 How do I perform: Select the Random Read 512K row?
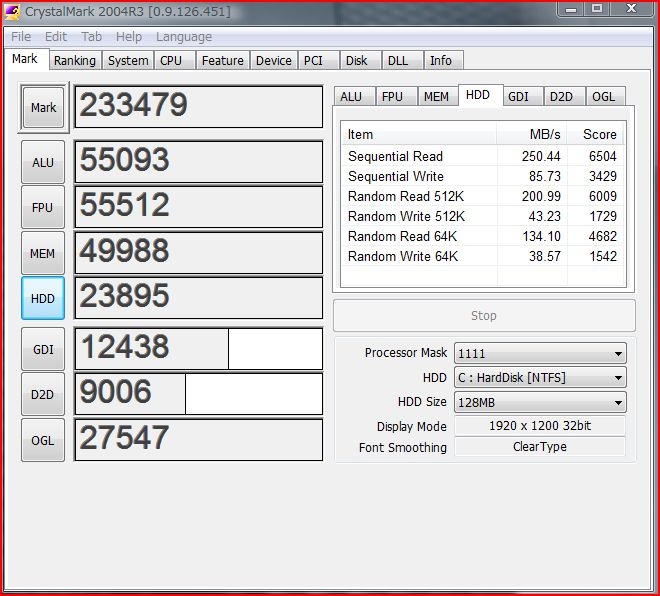point(483,196)
